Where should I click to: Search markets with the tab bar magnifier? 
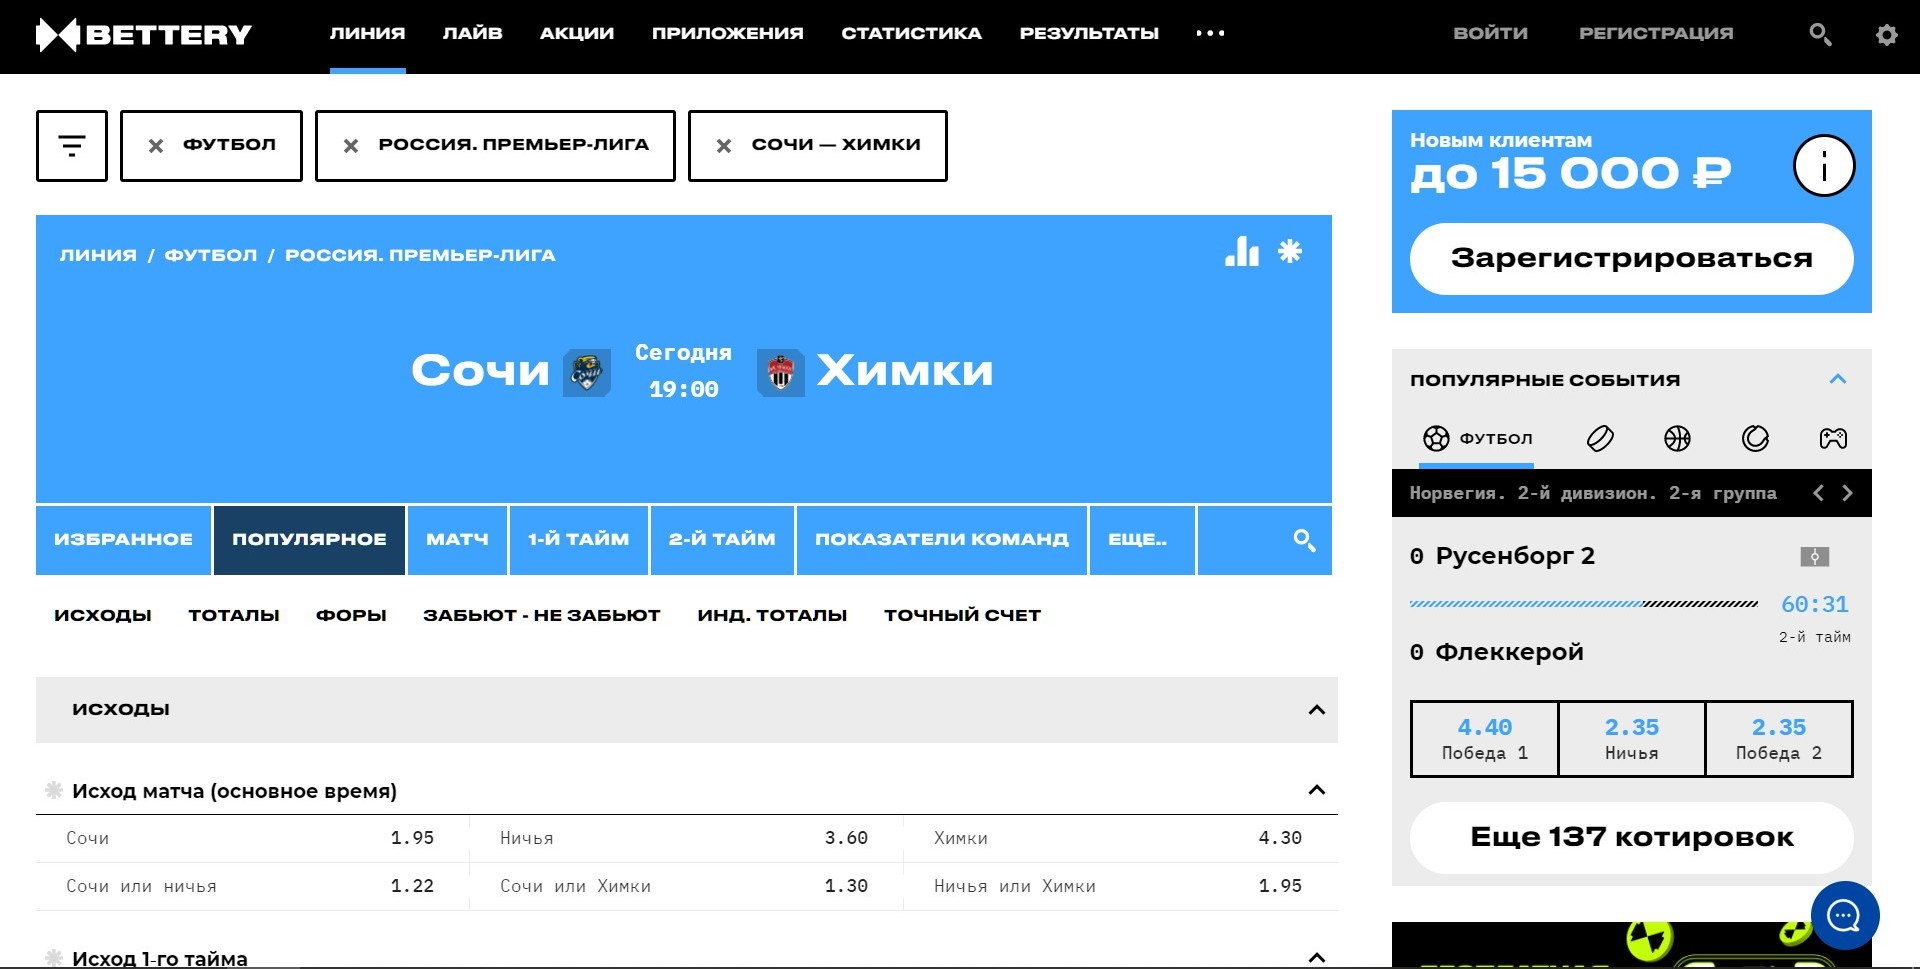(x=1304, y=540)
